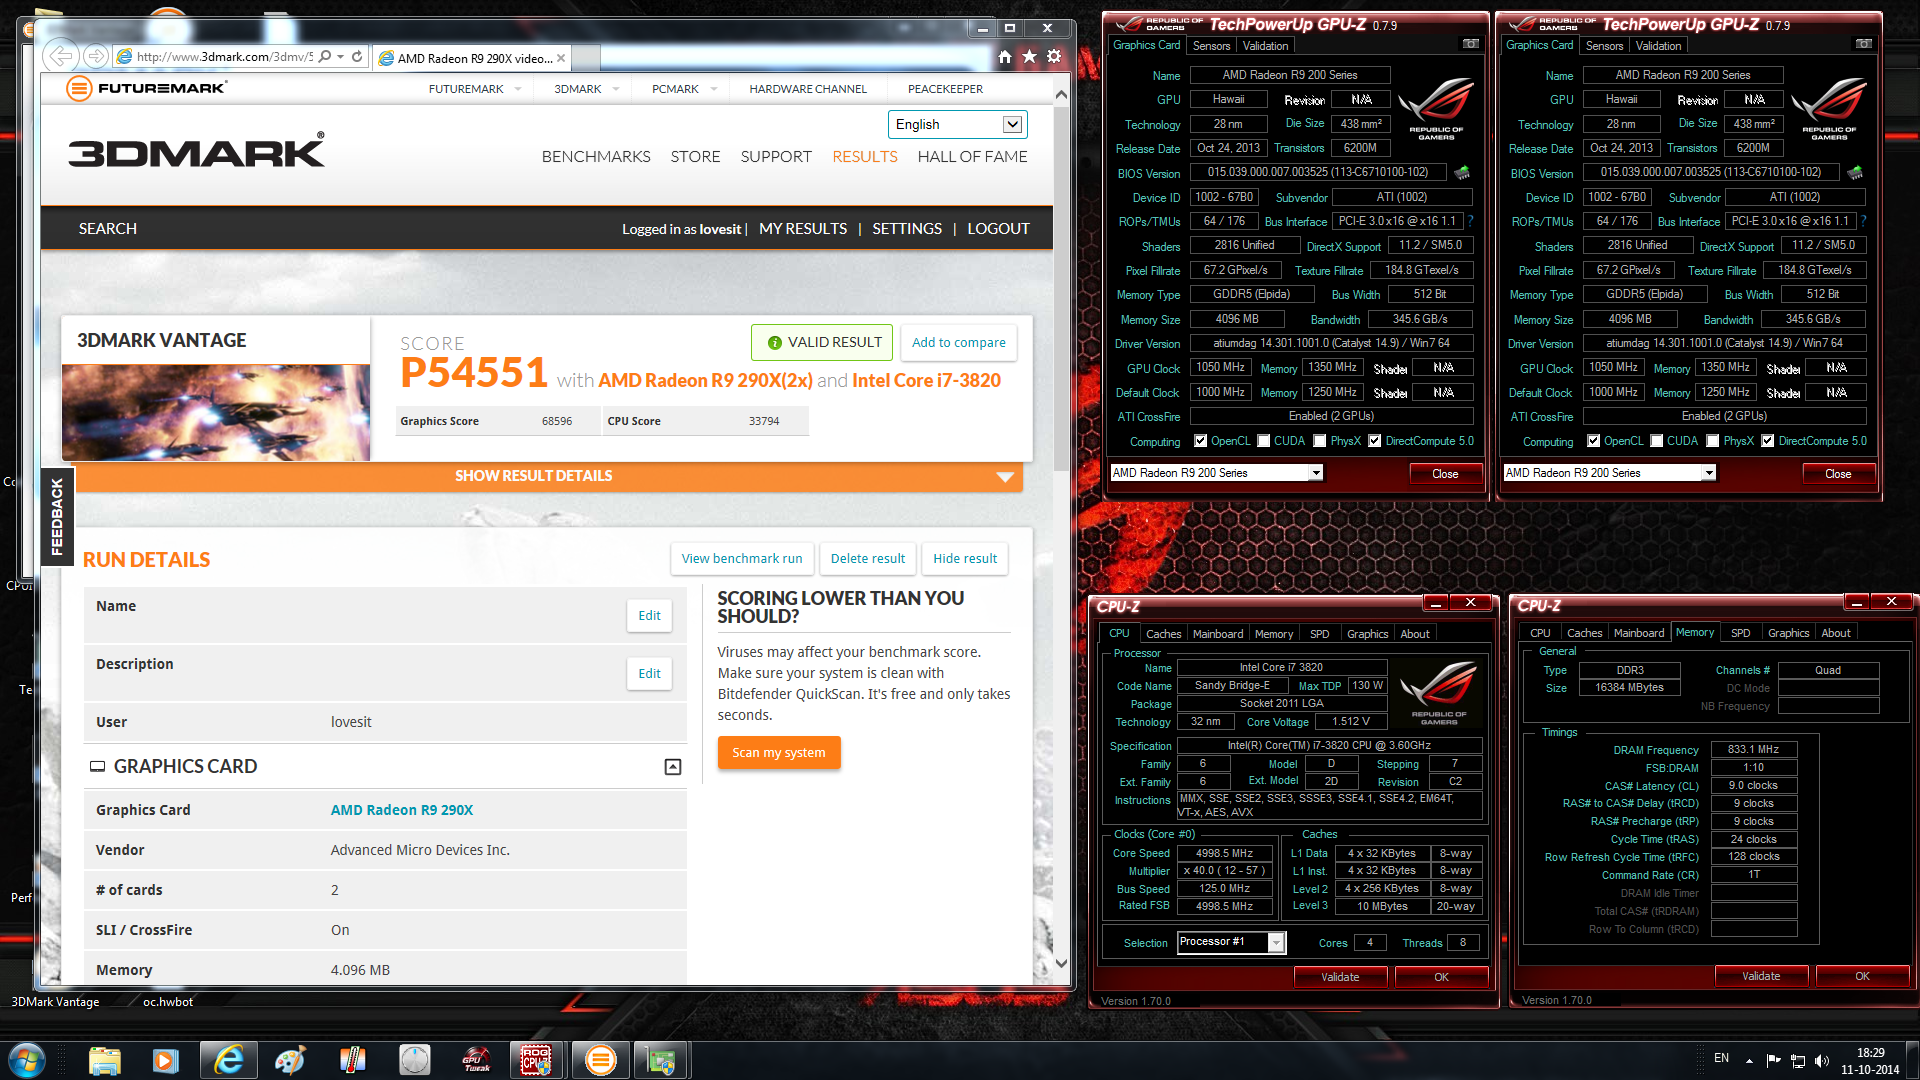Switch to ROG CPU-Z on the taskbar
Viewport: 1920px width, 1080px height.
536,1060
